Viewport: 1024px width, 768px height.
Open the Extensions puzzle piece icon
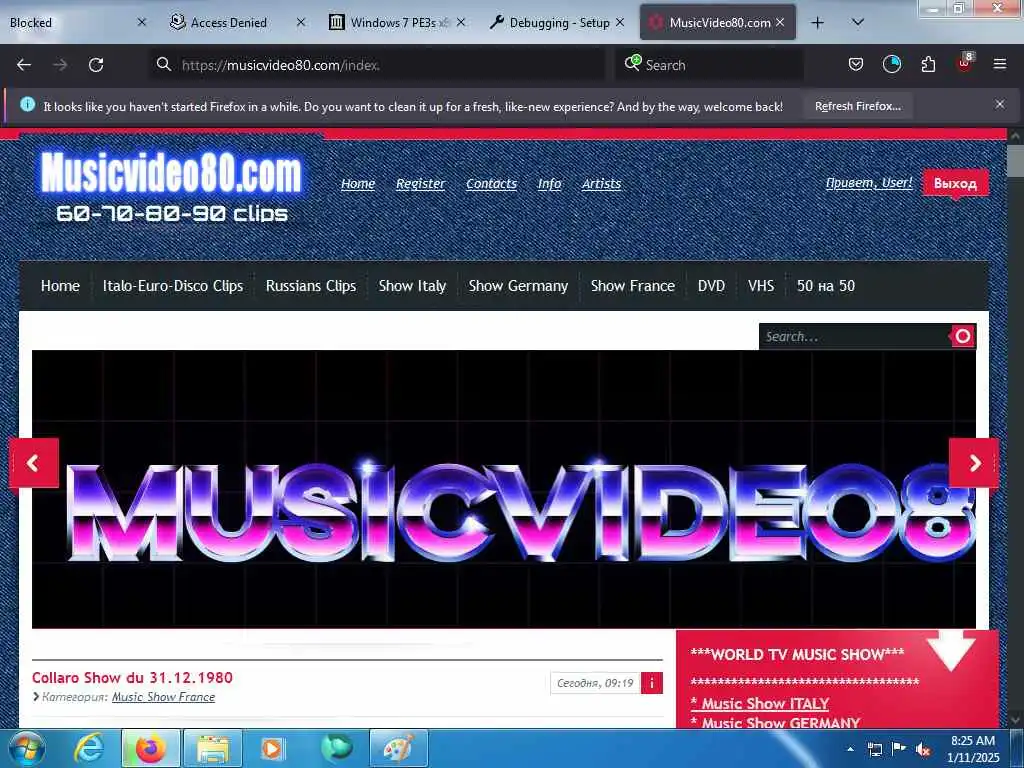[928, 64]
